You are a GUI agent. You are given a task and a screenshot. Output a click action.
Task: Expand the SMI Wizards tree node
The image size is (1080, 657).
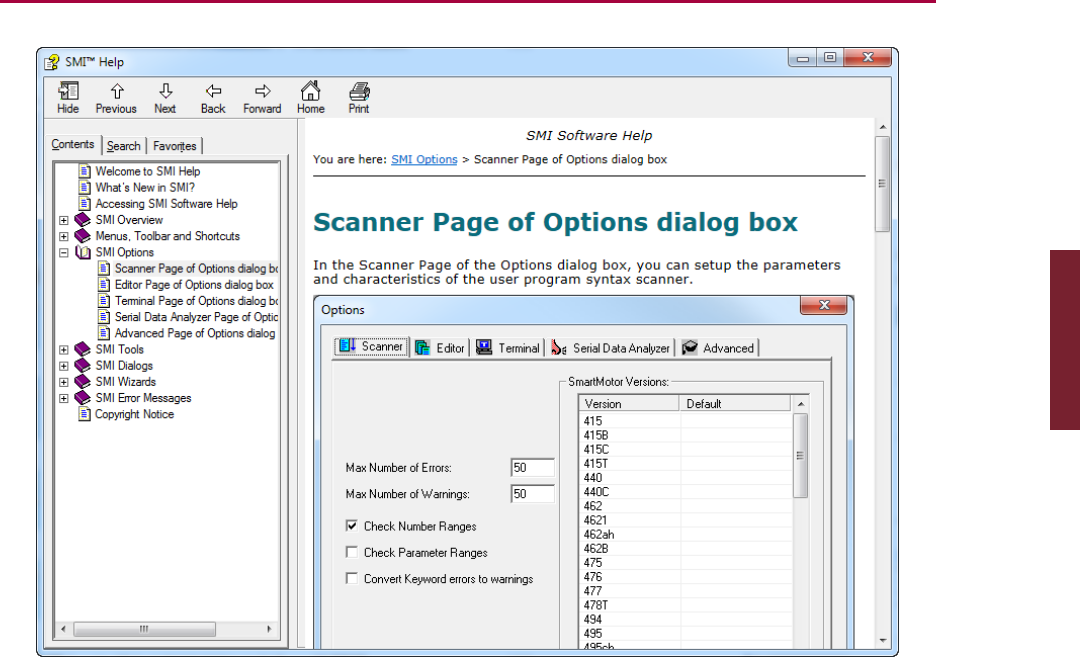click(64, 382)
